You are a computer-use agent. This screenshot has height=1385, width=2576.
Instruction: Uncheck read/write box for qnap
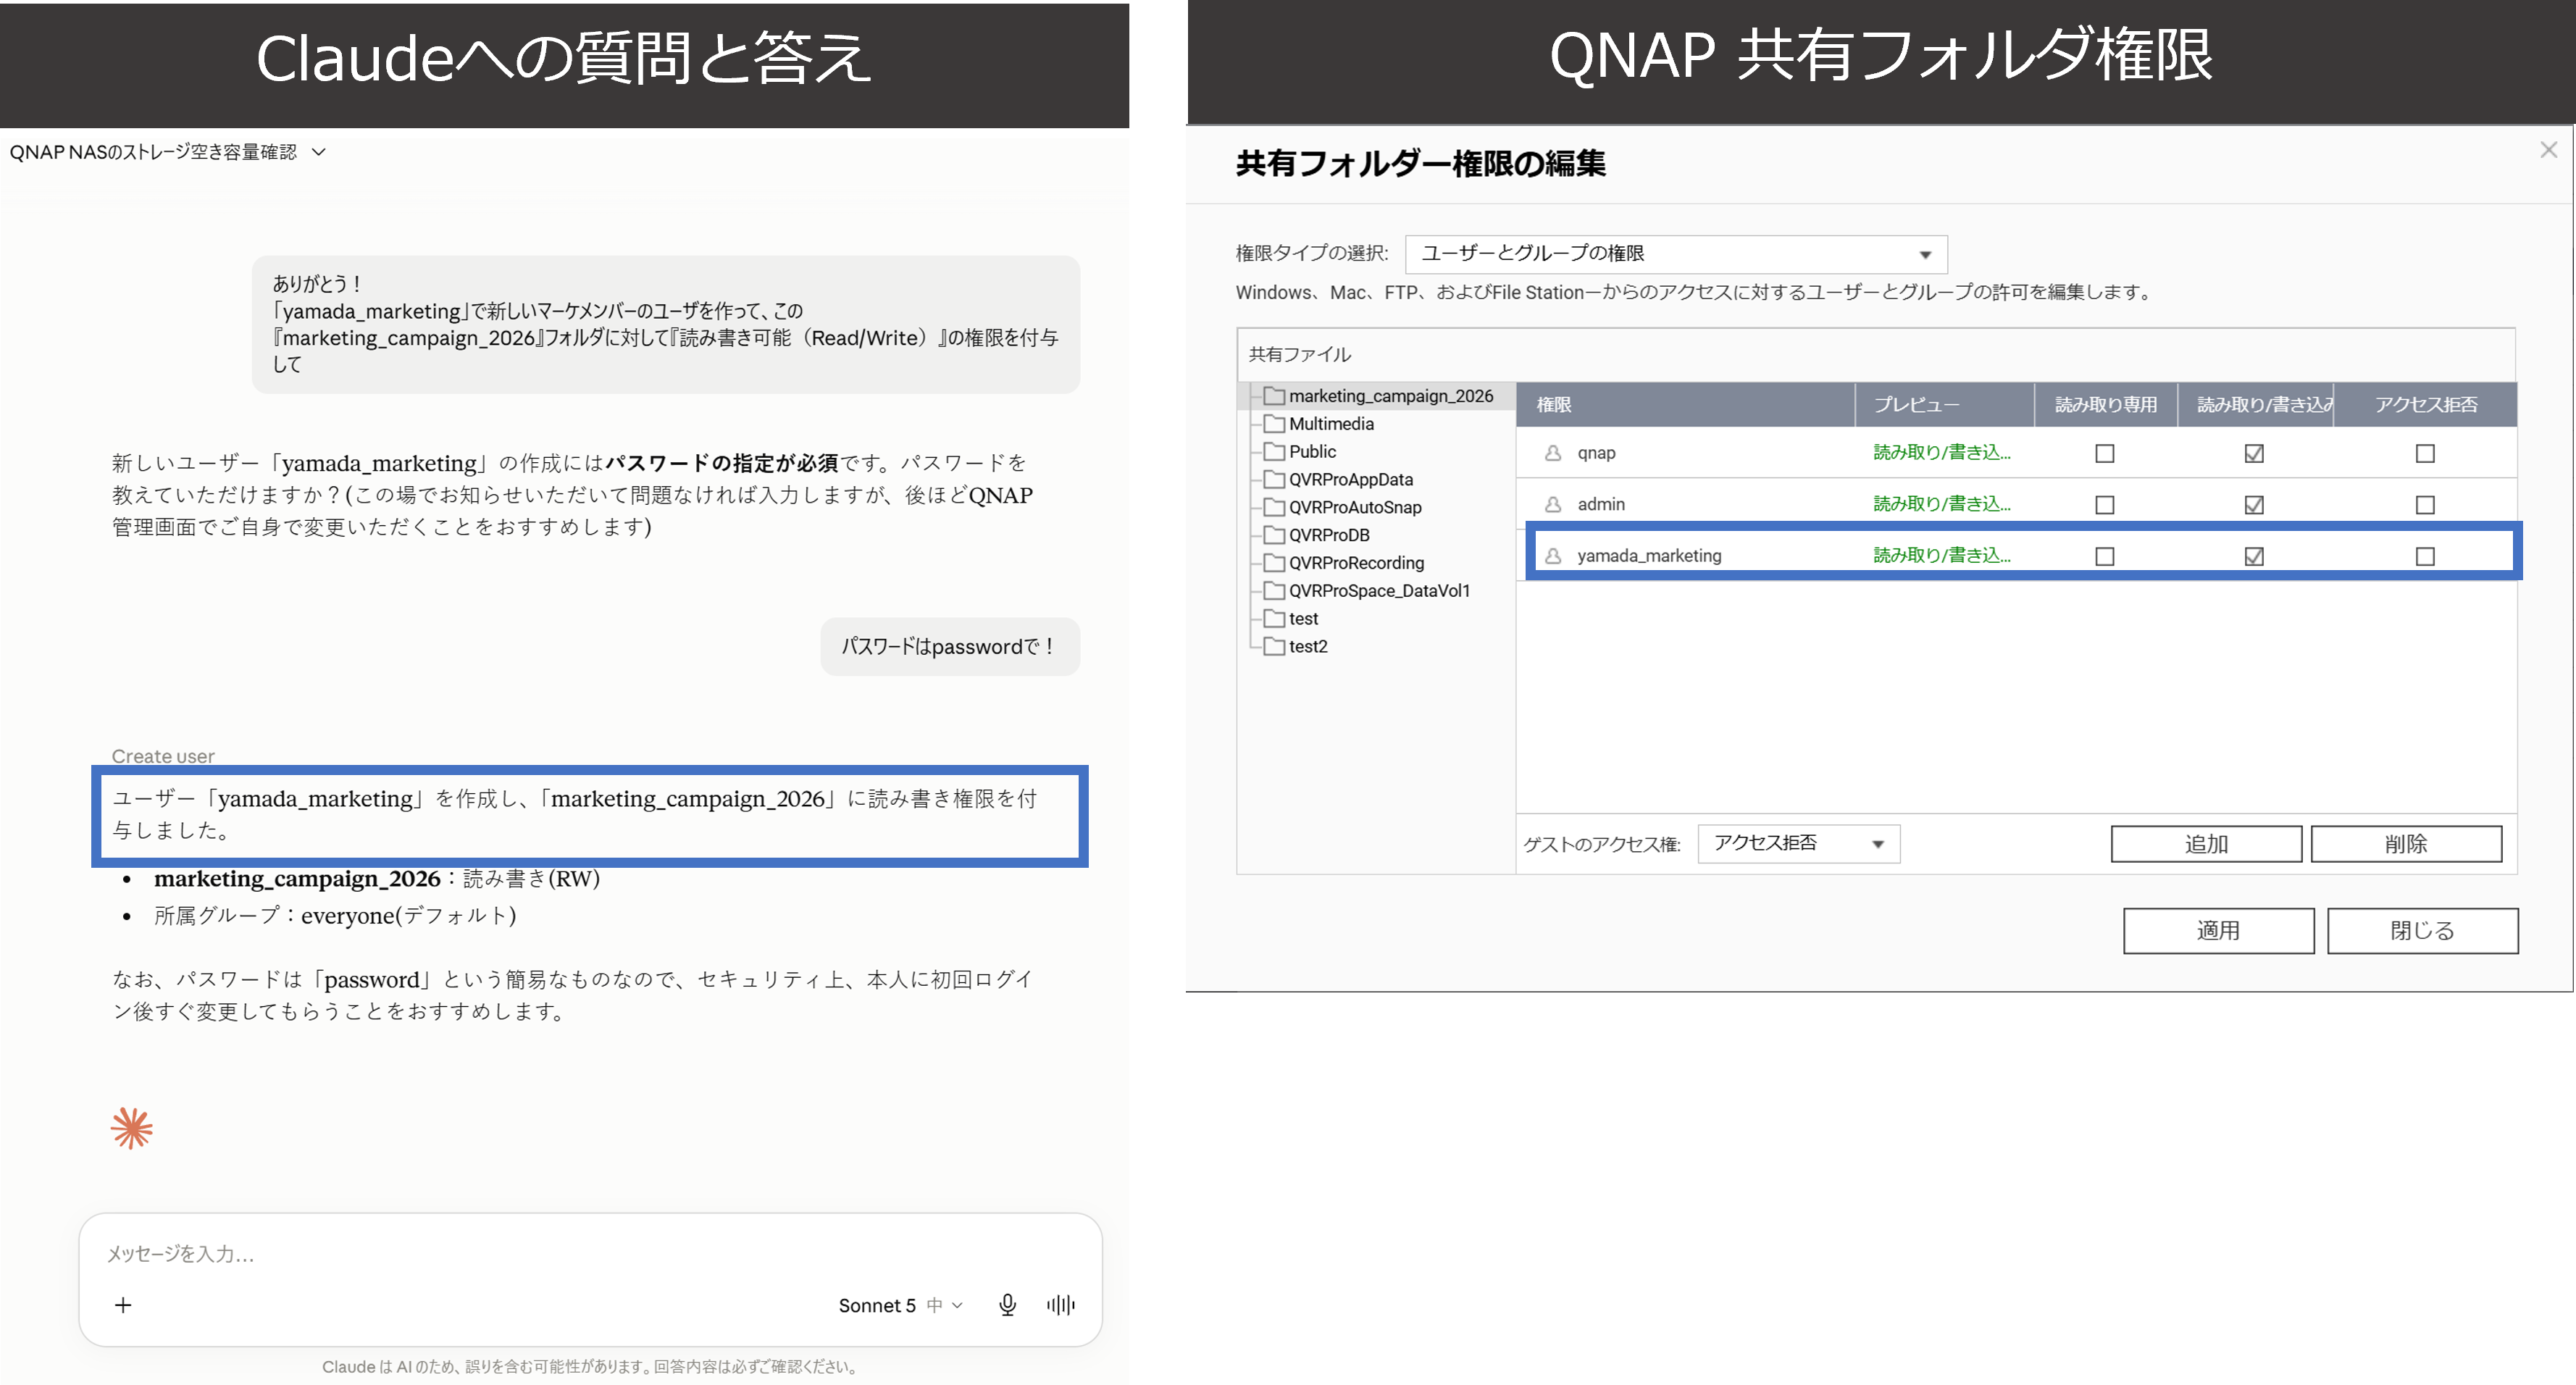[x=2254, y=454]
